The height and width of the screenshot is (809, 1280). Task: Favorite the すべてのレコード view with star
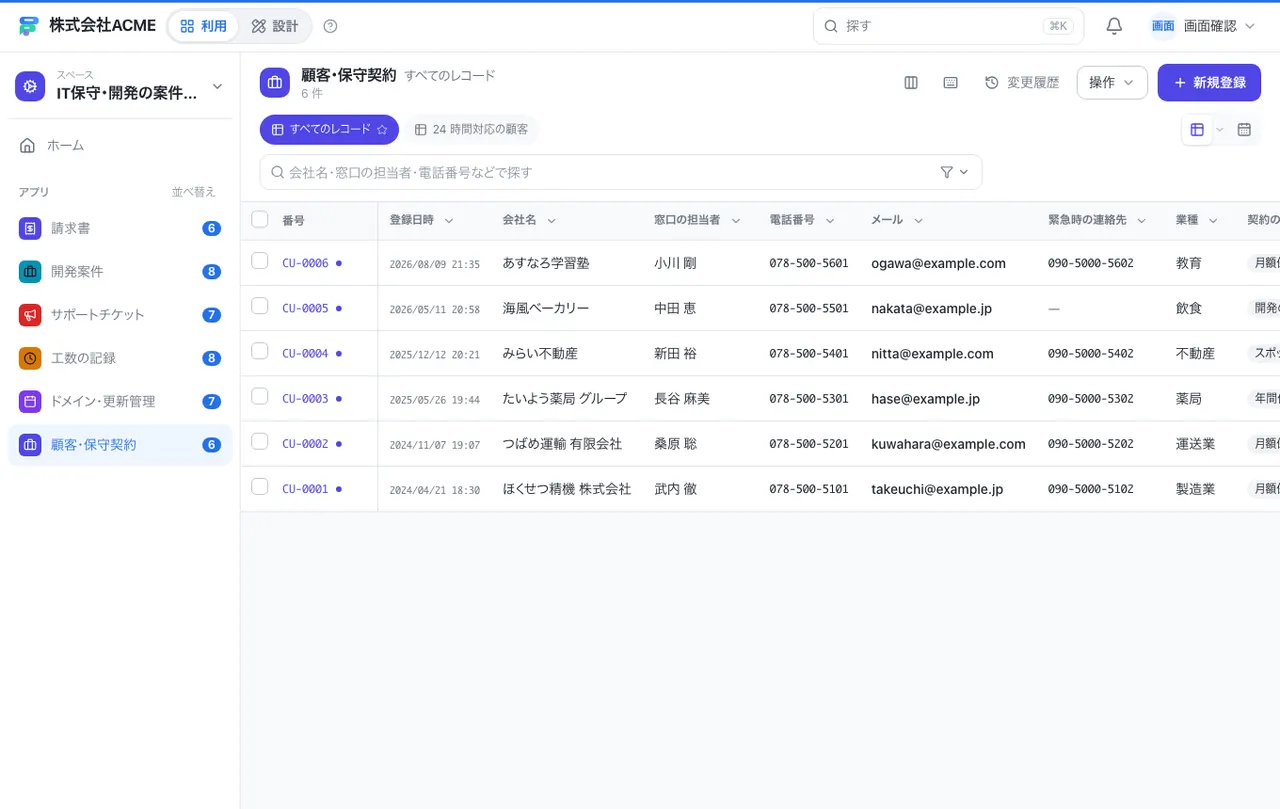click(381, 130)
